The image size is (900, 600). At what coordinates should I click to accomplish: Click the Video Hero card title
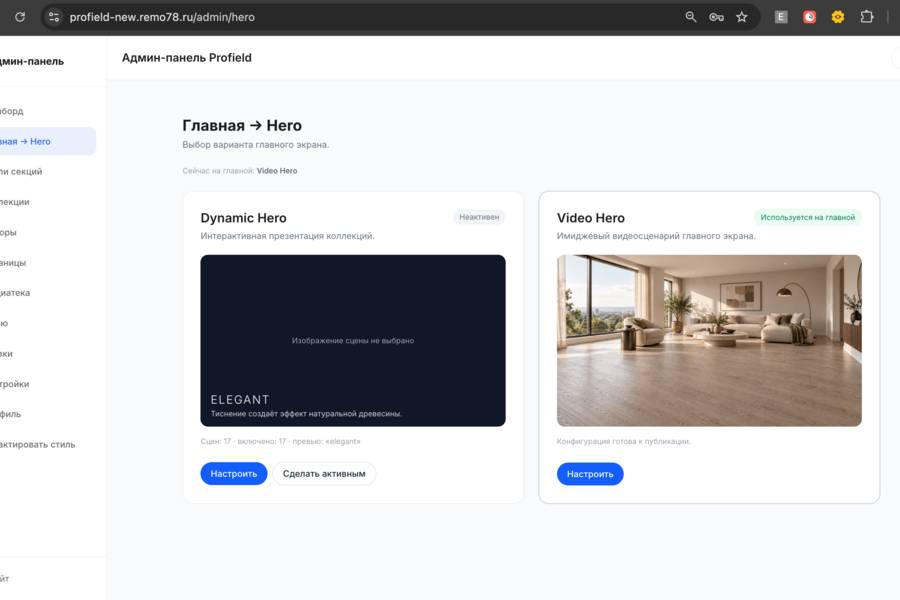(591, 218)
